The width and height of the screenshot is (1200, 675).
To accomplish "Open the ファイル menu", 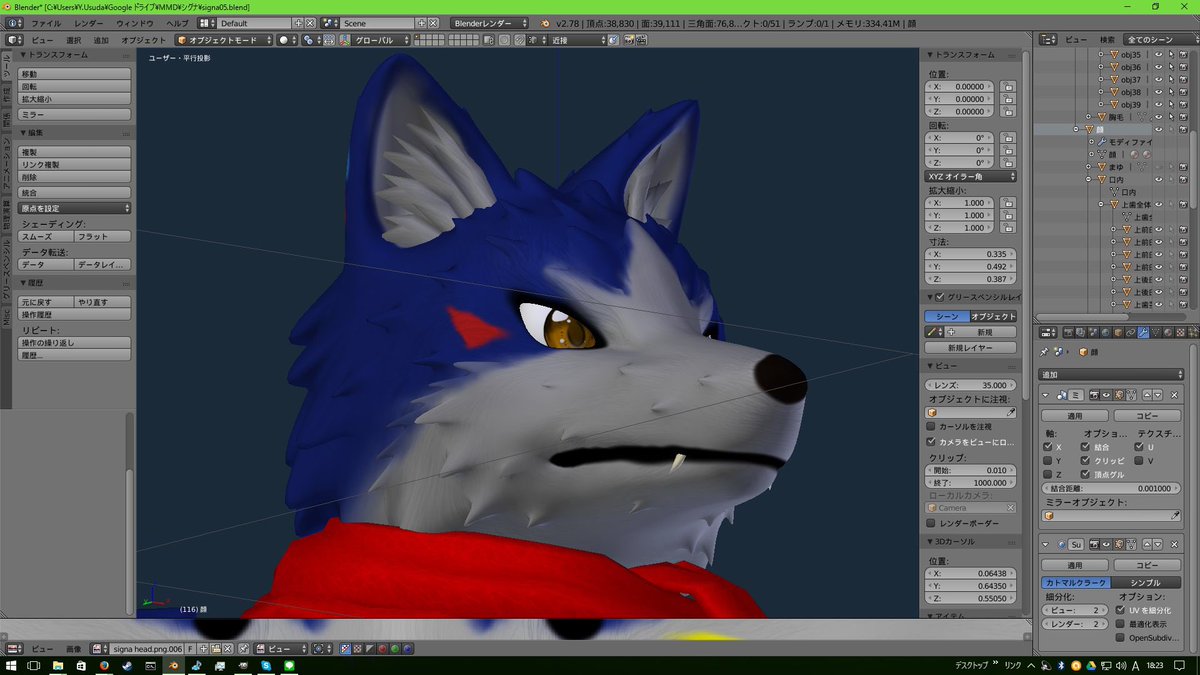I will (x=46, y=22).
